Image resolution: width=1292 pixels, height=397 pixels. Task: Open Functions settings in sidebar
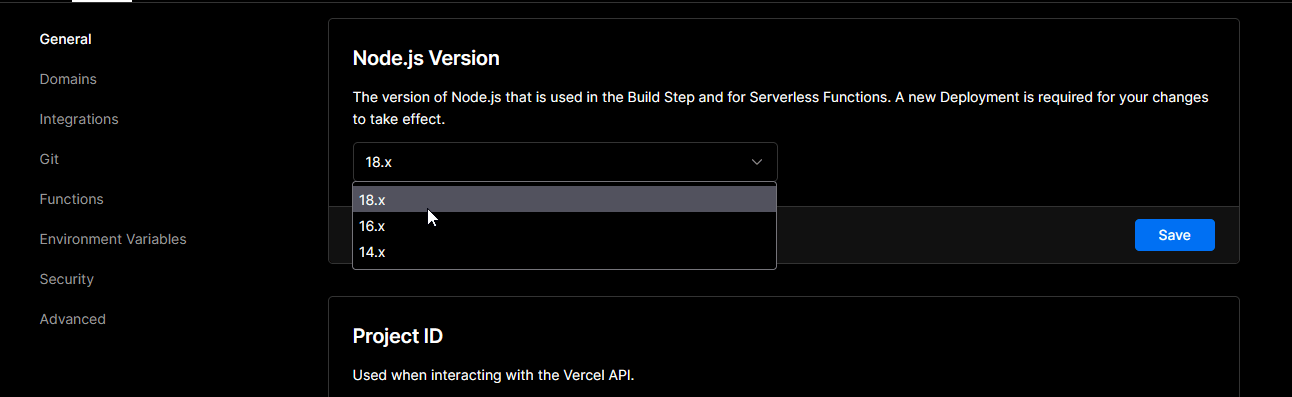(71, 199)
